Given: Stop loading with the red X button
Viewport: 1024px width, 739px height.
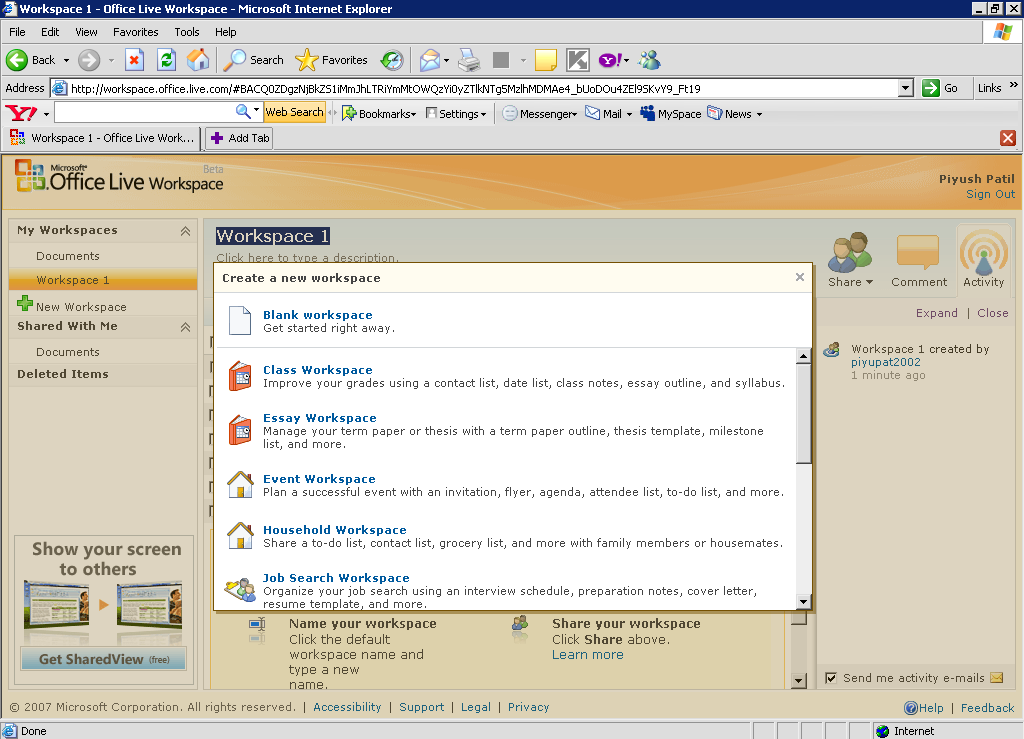Looking at the screenshot, I should [x=134, y=60].
